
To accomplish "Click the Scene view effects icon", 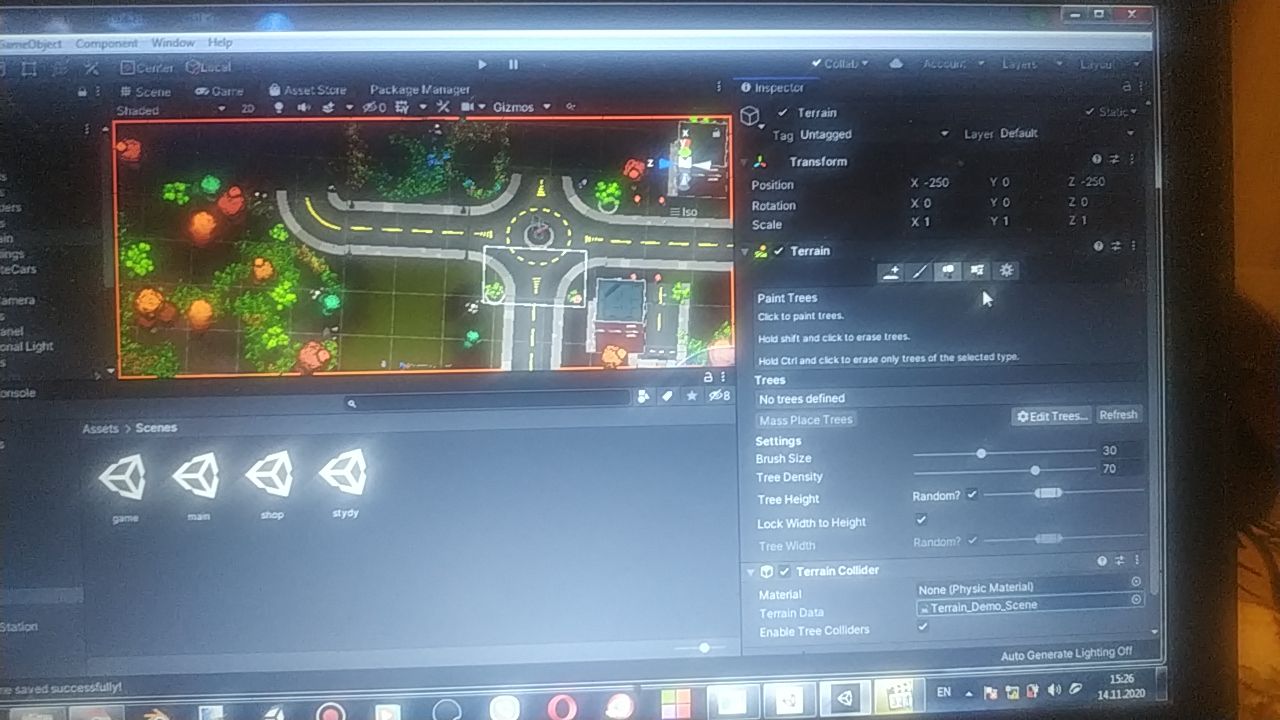I will tap(328, 107).
